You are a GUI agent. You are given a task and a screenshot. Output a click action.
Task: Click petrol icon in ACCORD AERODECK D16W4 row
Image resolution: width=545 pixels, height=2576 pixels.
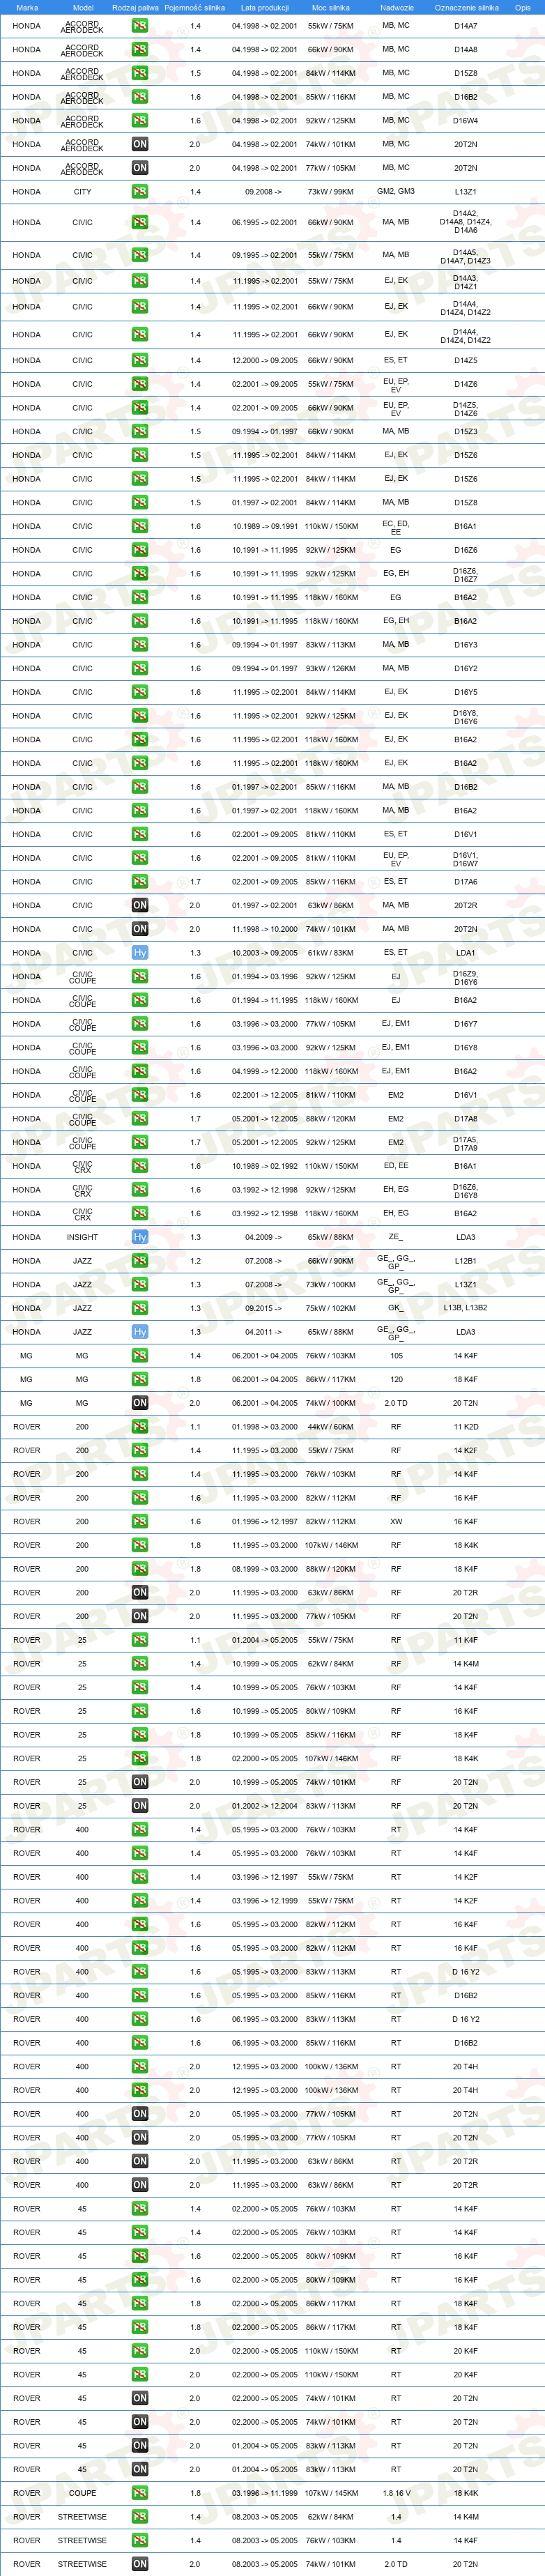pos(140,121)
